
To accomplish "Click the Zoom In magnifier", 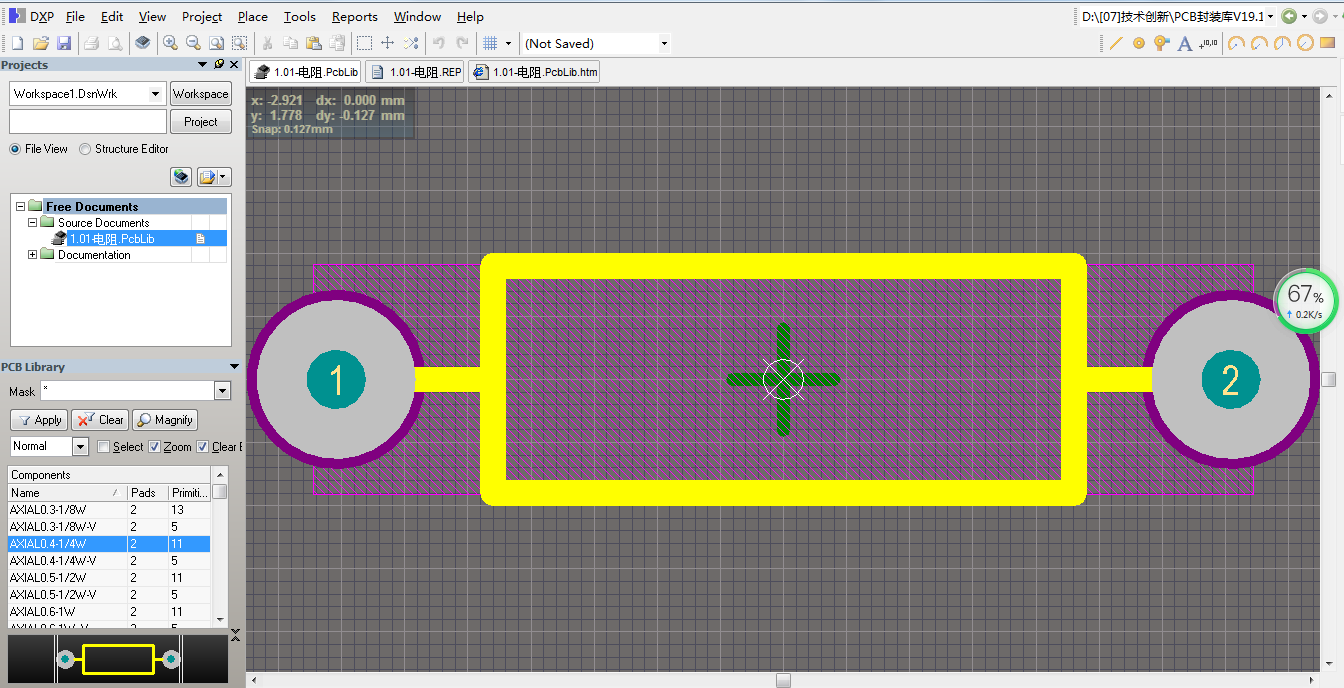I will coord(170,43).
